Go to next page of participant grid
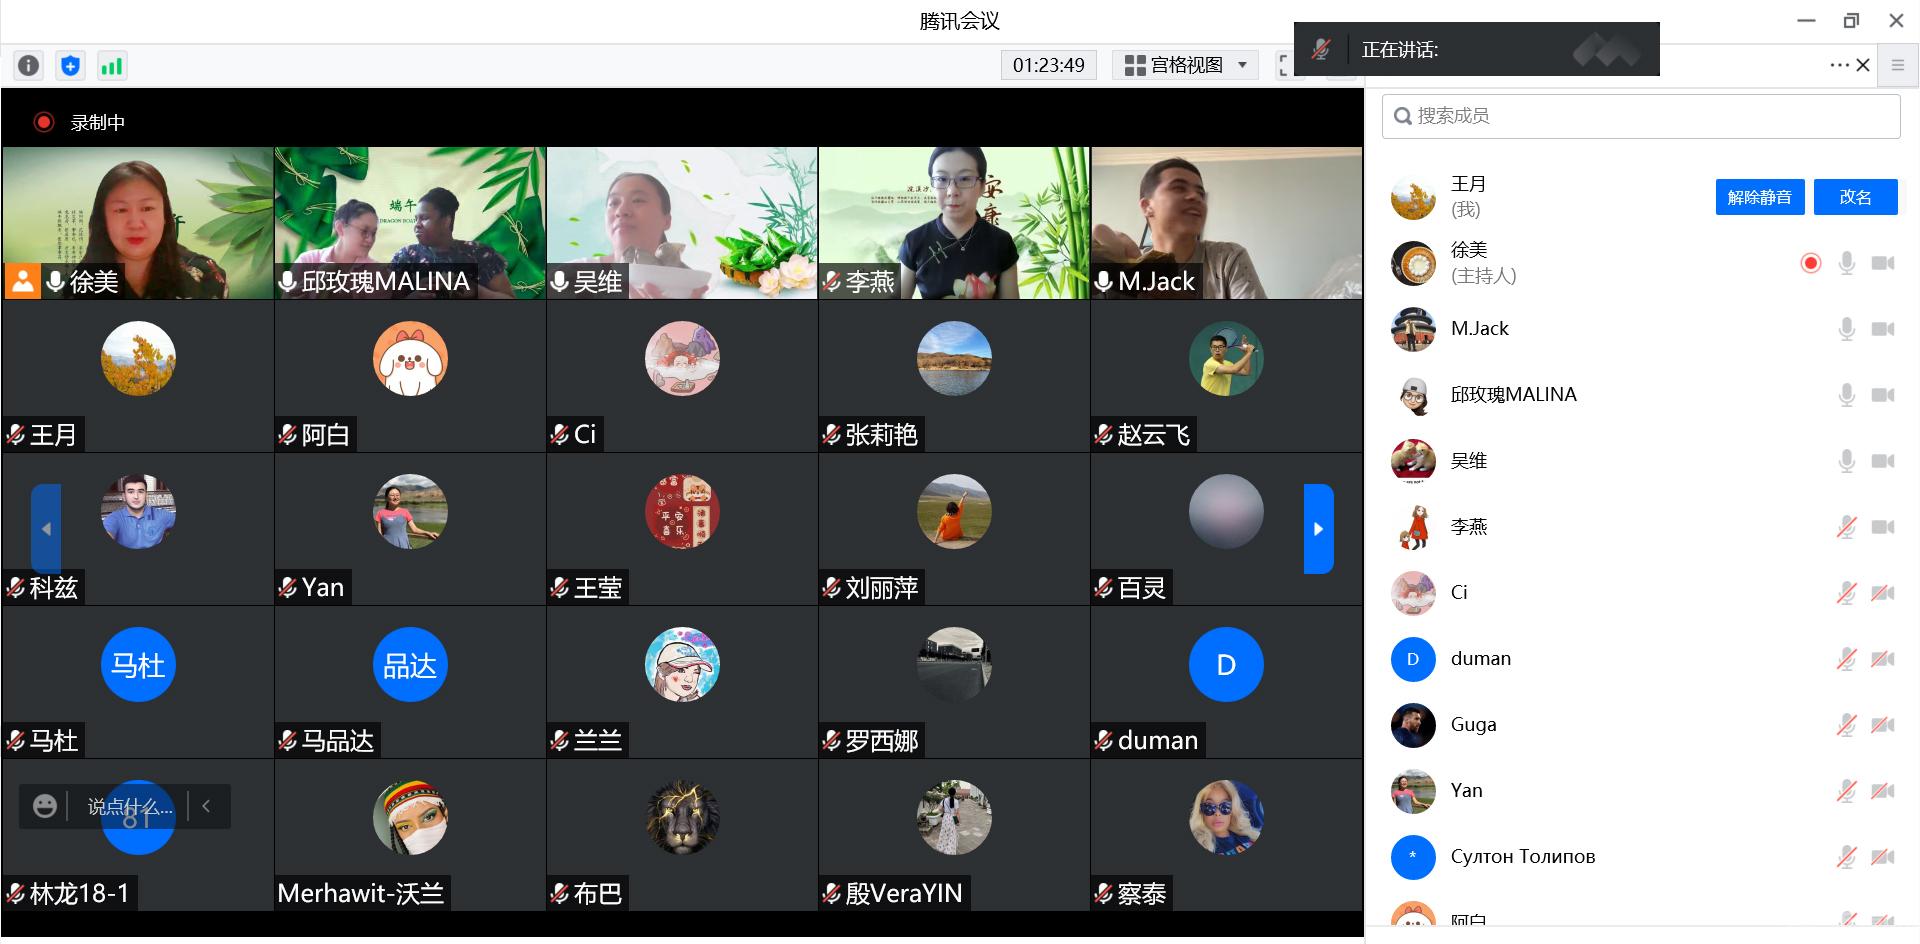 point(1318,529)
